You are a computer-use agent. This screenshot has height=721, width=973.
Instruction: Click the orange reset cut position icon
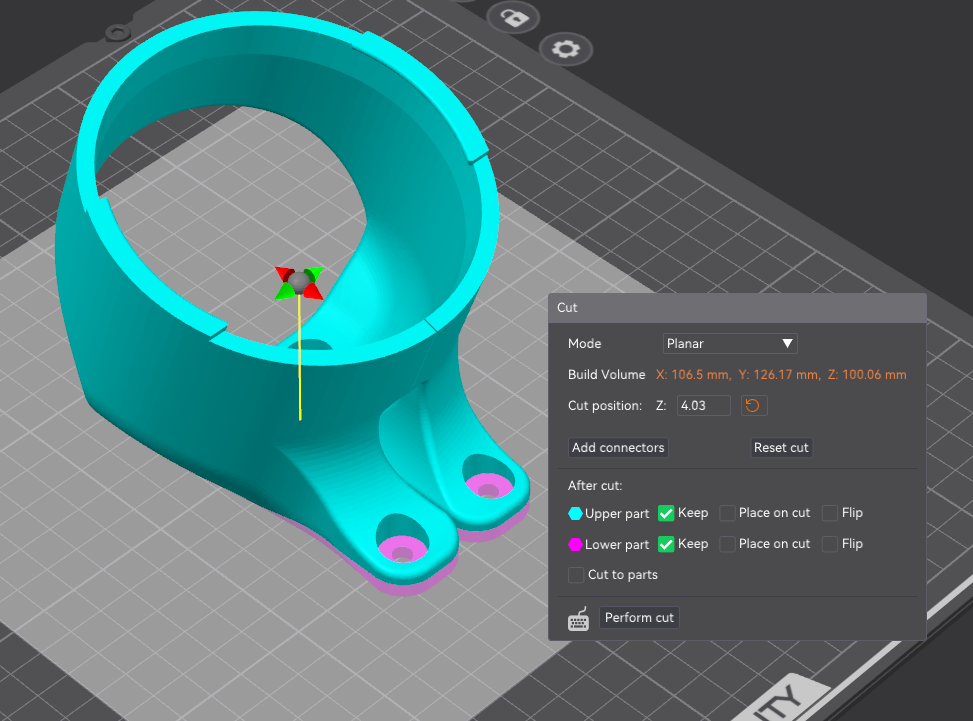coord(754,406)
